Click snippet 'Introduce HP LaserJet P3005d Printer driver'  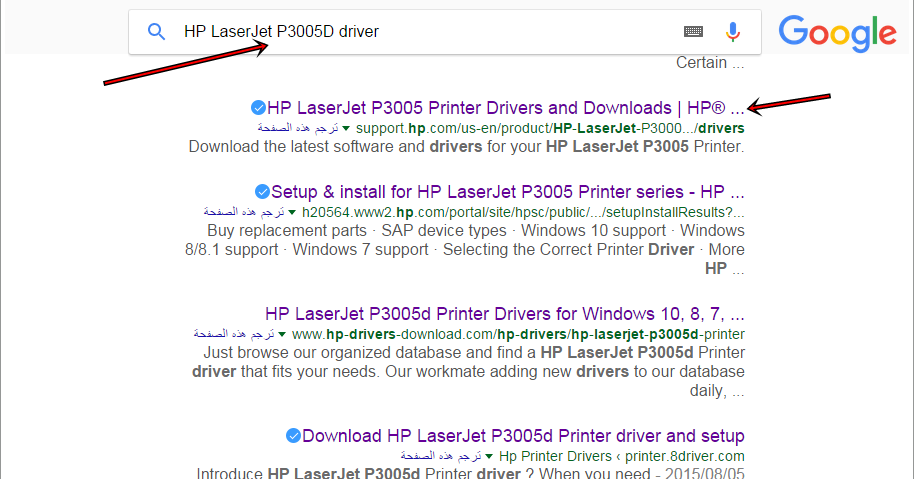[470, 473]
